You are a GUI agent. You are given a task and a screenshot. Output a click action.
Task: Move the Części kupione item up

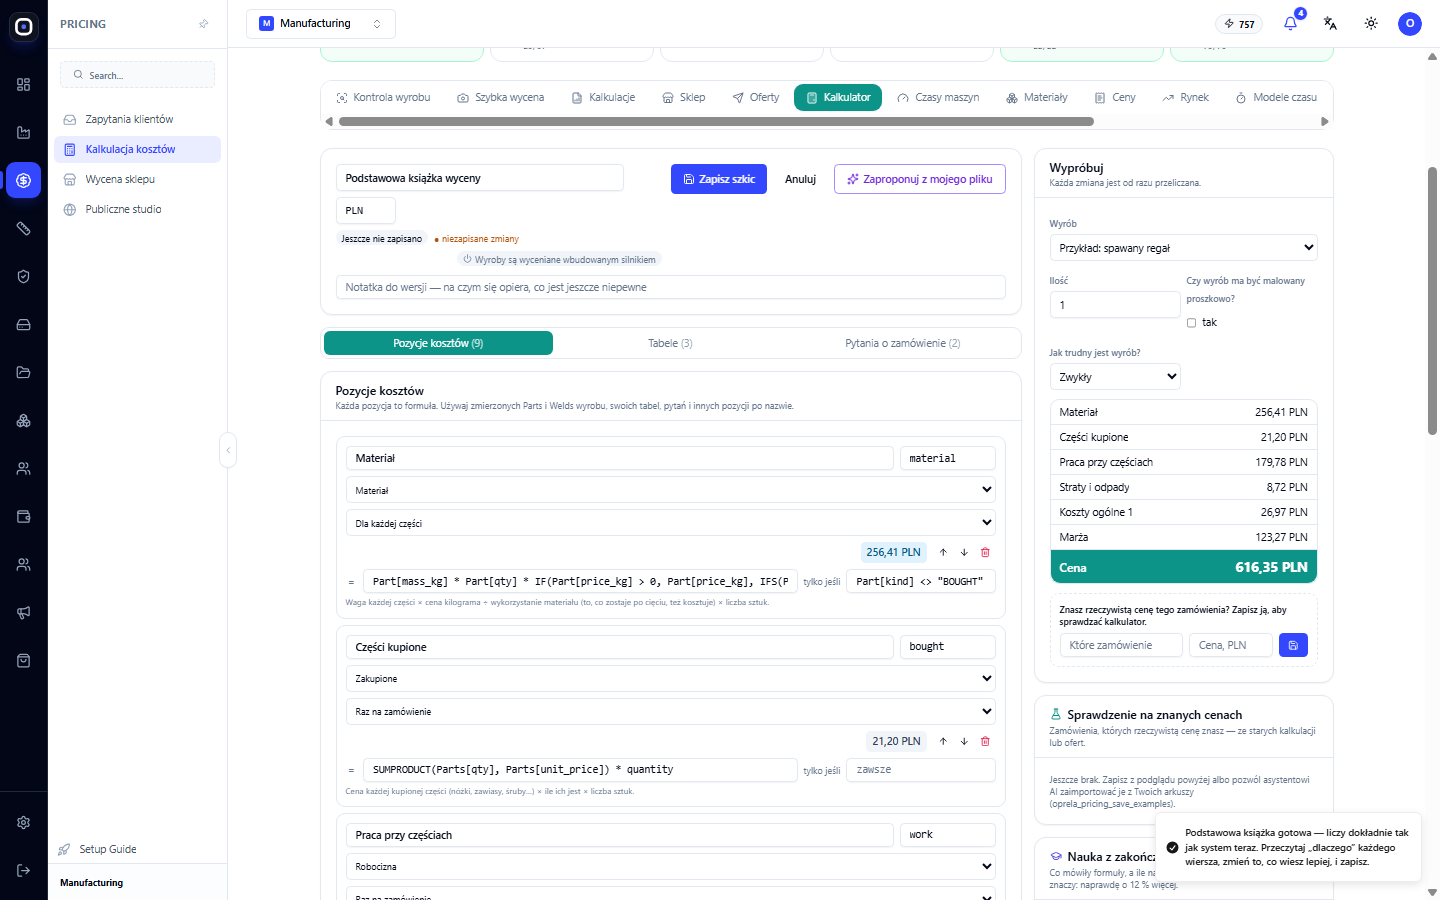943,741
